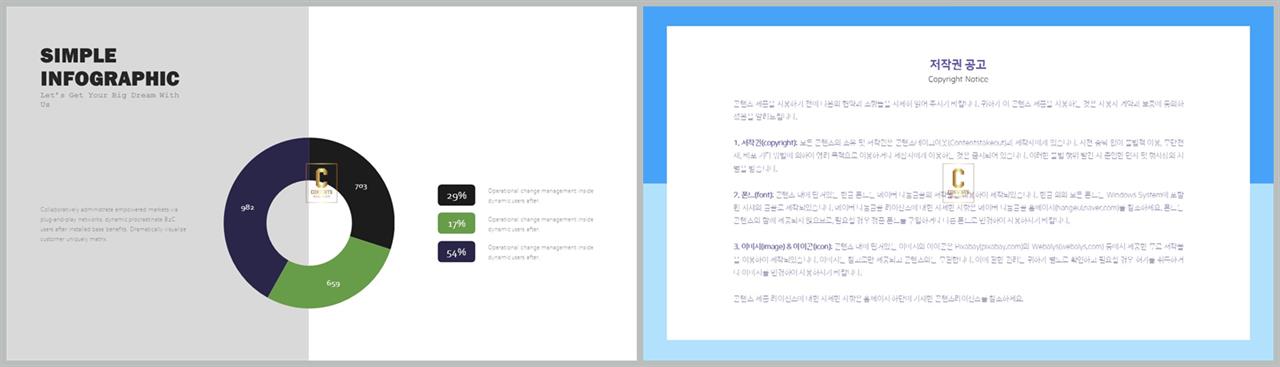Select the '2. 폰트(font)' paragraph
Viewport: 1280px width, 367px height.
pos(958,207)
